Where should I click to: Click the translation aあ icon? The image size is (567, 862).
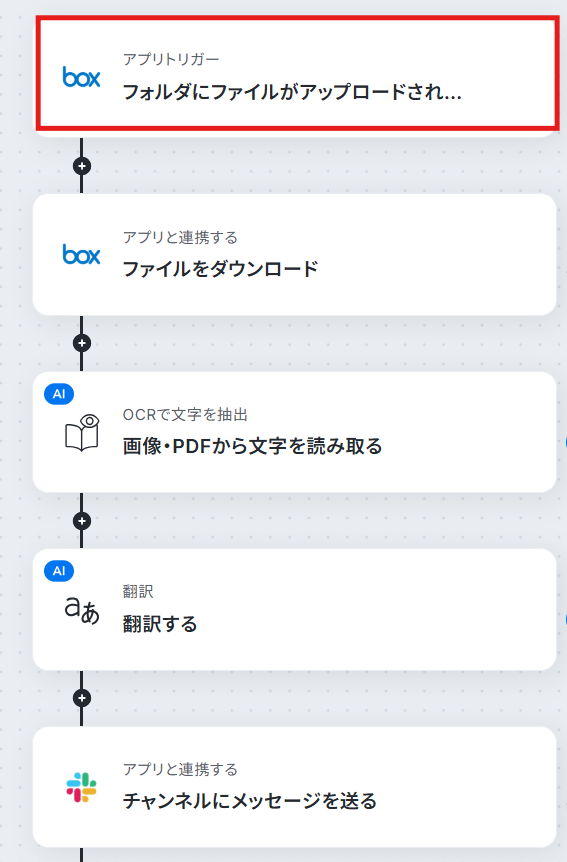coord(82,611)
